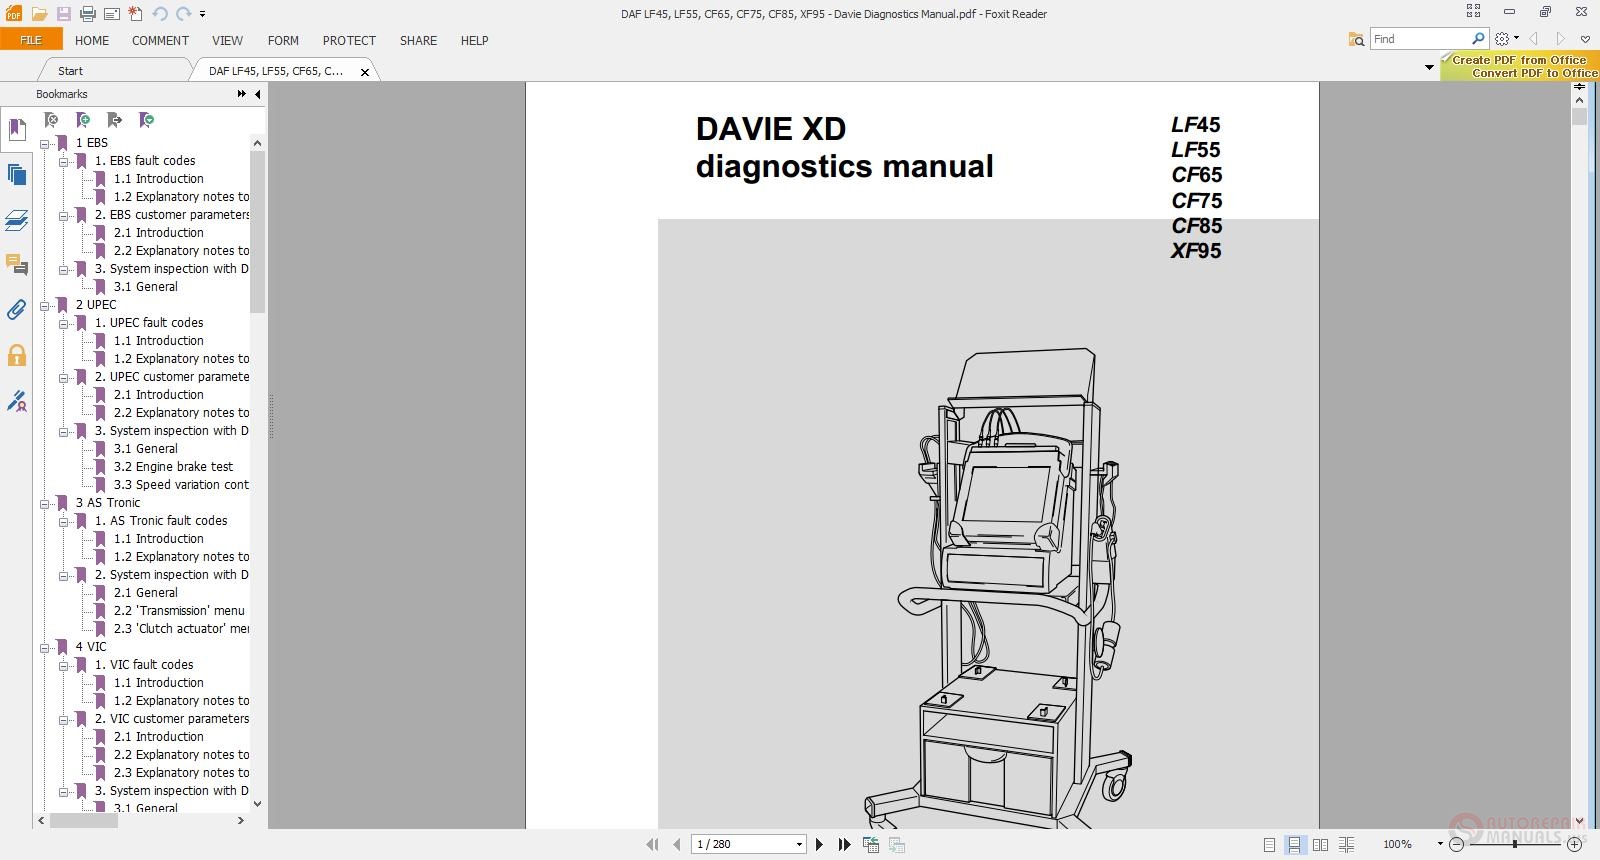
Task: Collapse the Bookmarks navigation panel arrow
Action: 257,94
